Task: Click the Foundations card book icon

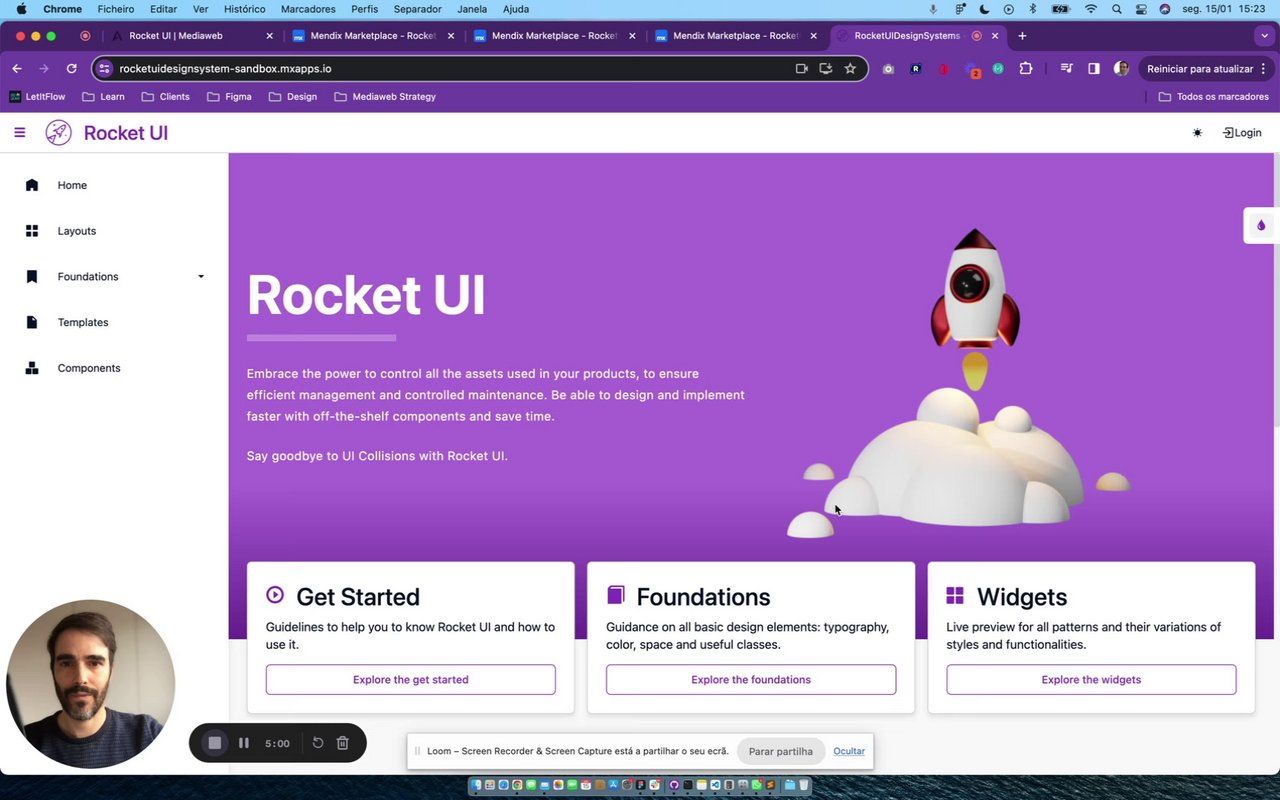Action: (615, 595)
